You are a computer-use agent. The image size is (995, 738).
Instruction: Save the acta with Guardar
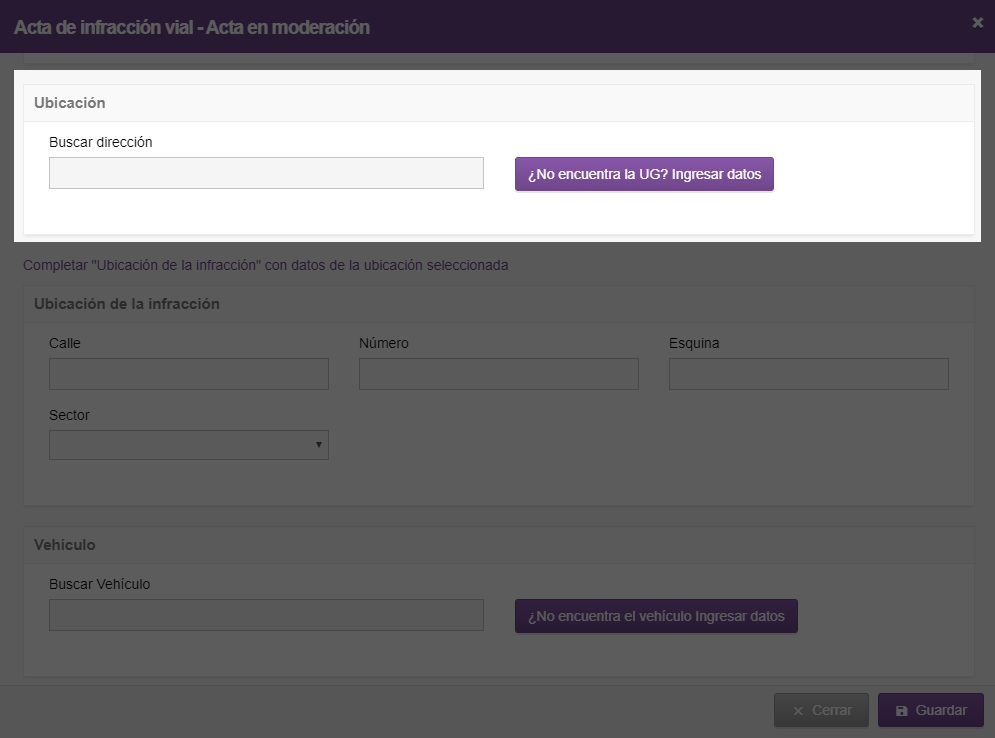click(x=930, y=710)
